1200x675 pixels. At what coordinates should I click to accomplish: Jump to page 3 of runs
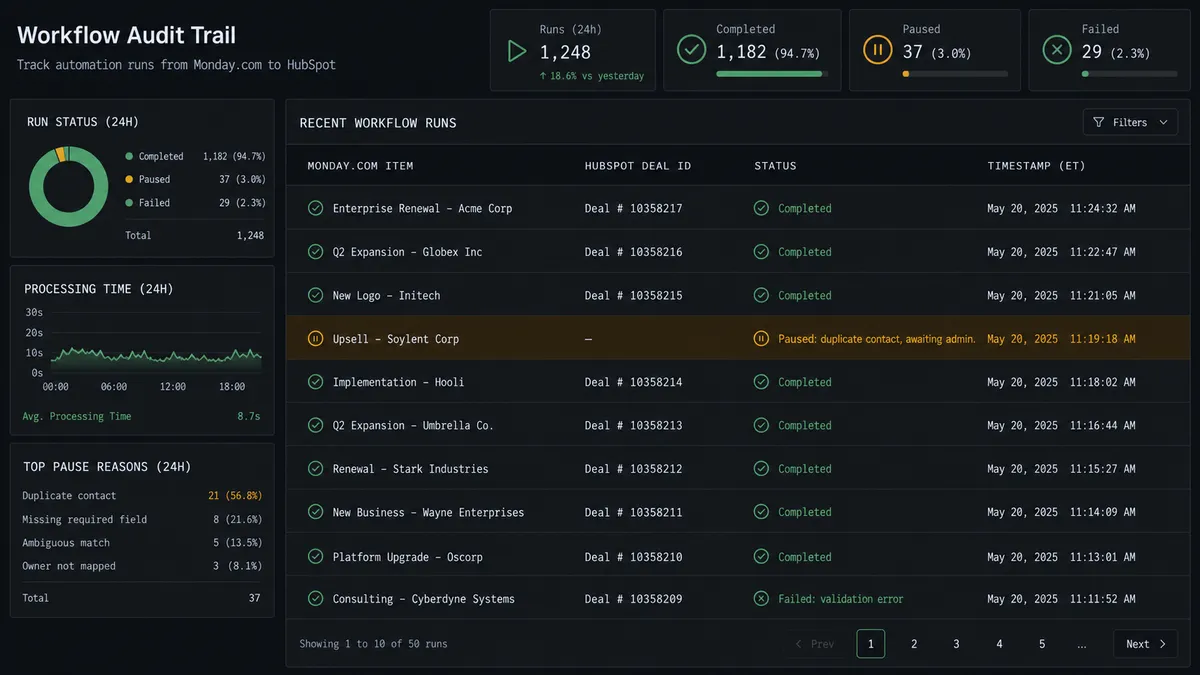coord(957,644)
